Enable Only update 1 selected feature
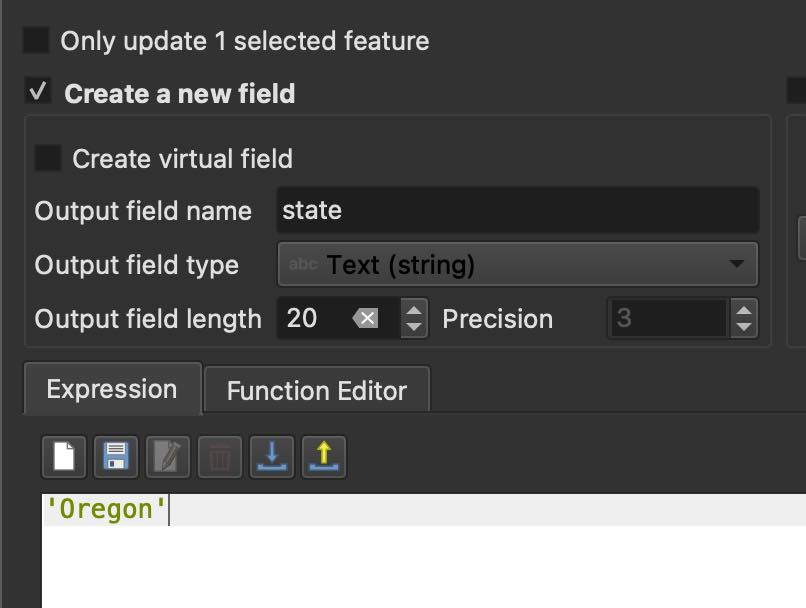The height and width of the screenshot is (608, 806). 37,41
